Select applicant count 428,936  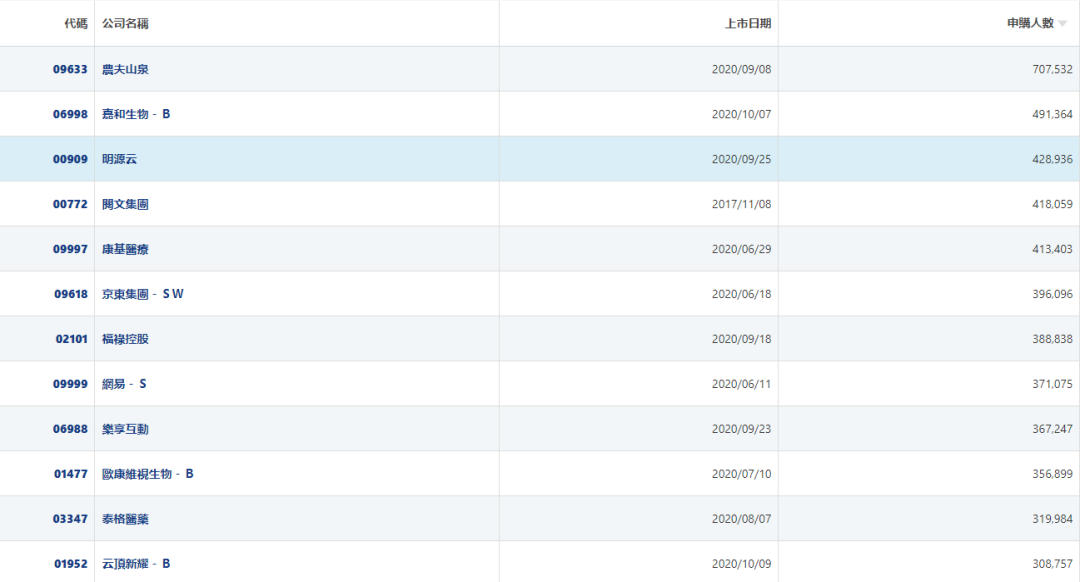(1052, 159)
